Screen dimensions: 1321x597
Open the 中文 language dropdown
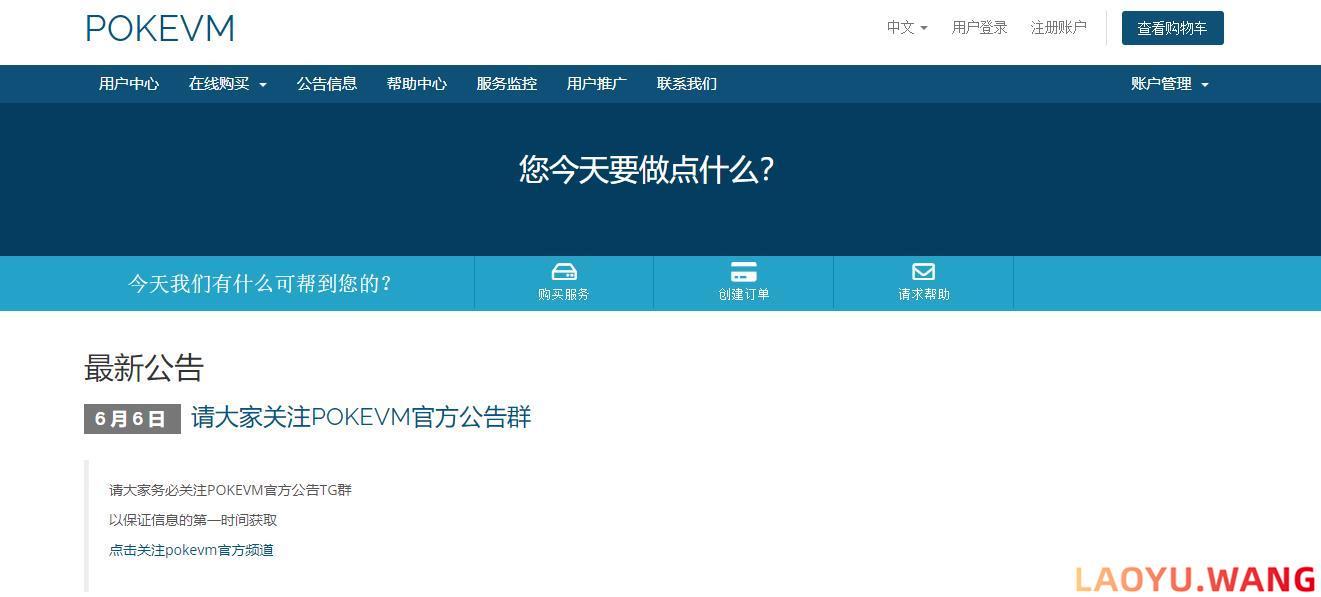coord(907,28)
